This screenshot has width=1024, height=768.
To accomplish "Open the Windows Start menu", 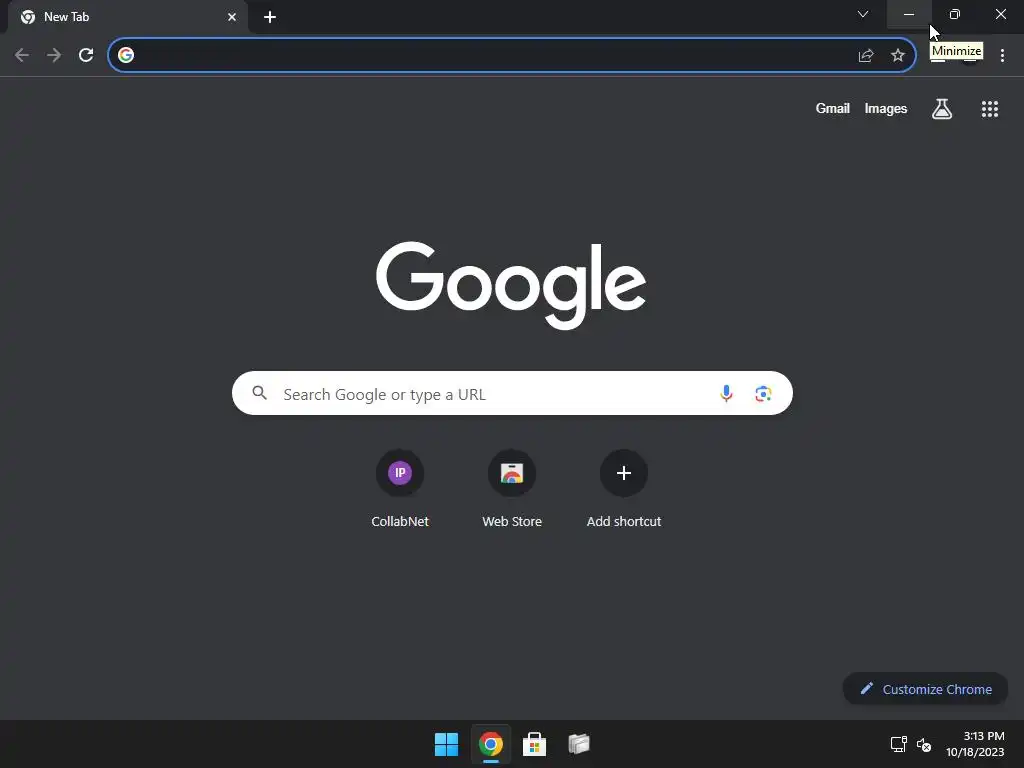I will coord(447,744).
